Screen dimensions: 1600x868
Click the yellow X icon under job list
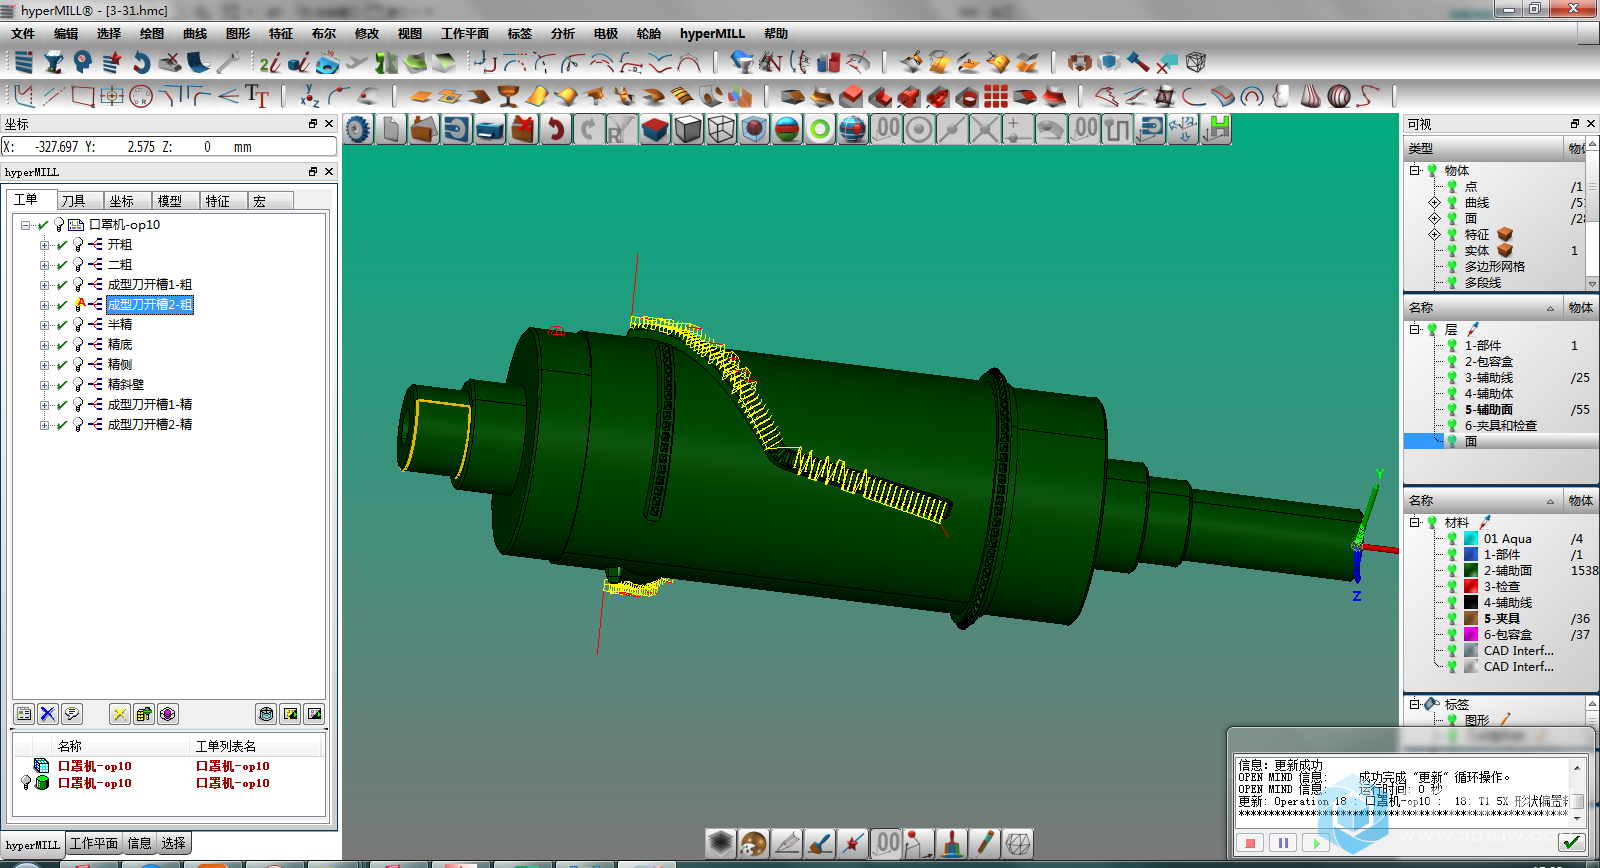coord(120,714)
